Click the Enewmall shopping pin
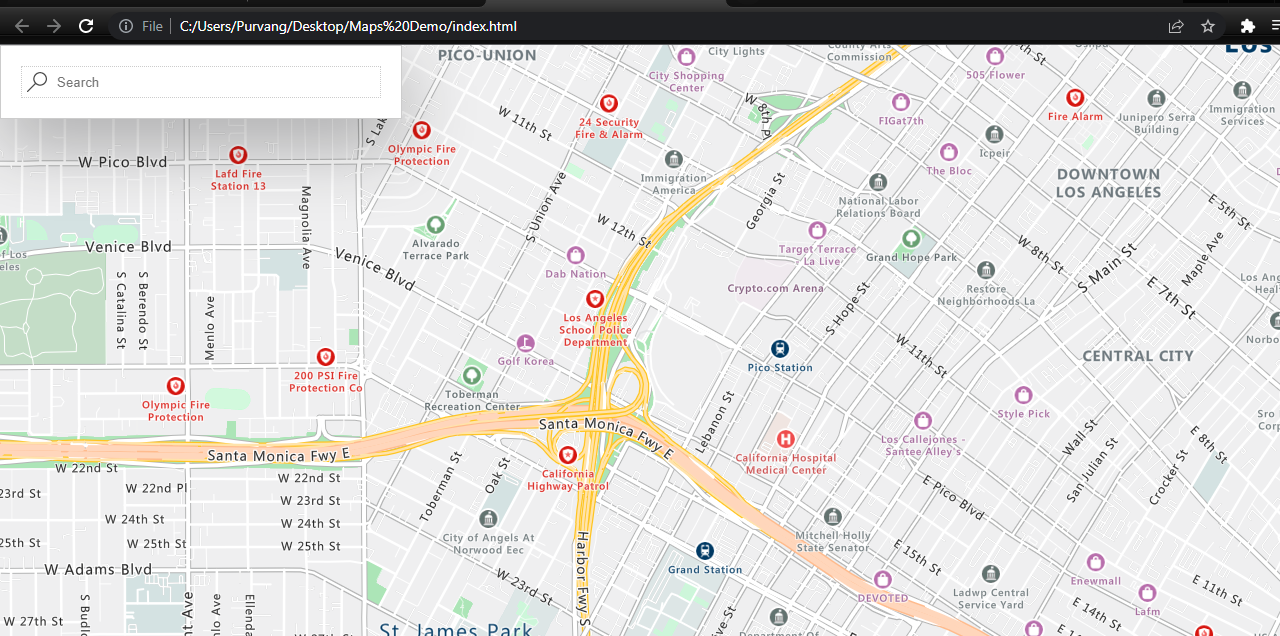Image resolution: width=1280 pixels, height=636 pixels. tap(1095, 562)
